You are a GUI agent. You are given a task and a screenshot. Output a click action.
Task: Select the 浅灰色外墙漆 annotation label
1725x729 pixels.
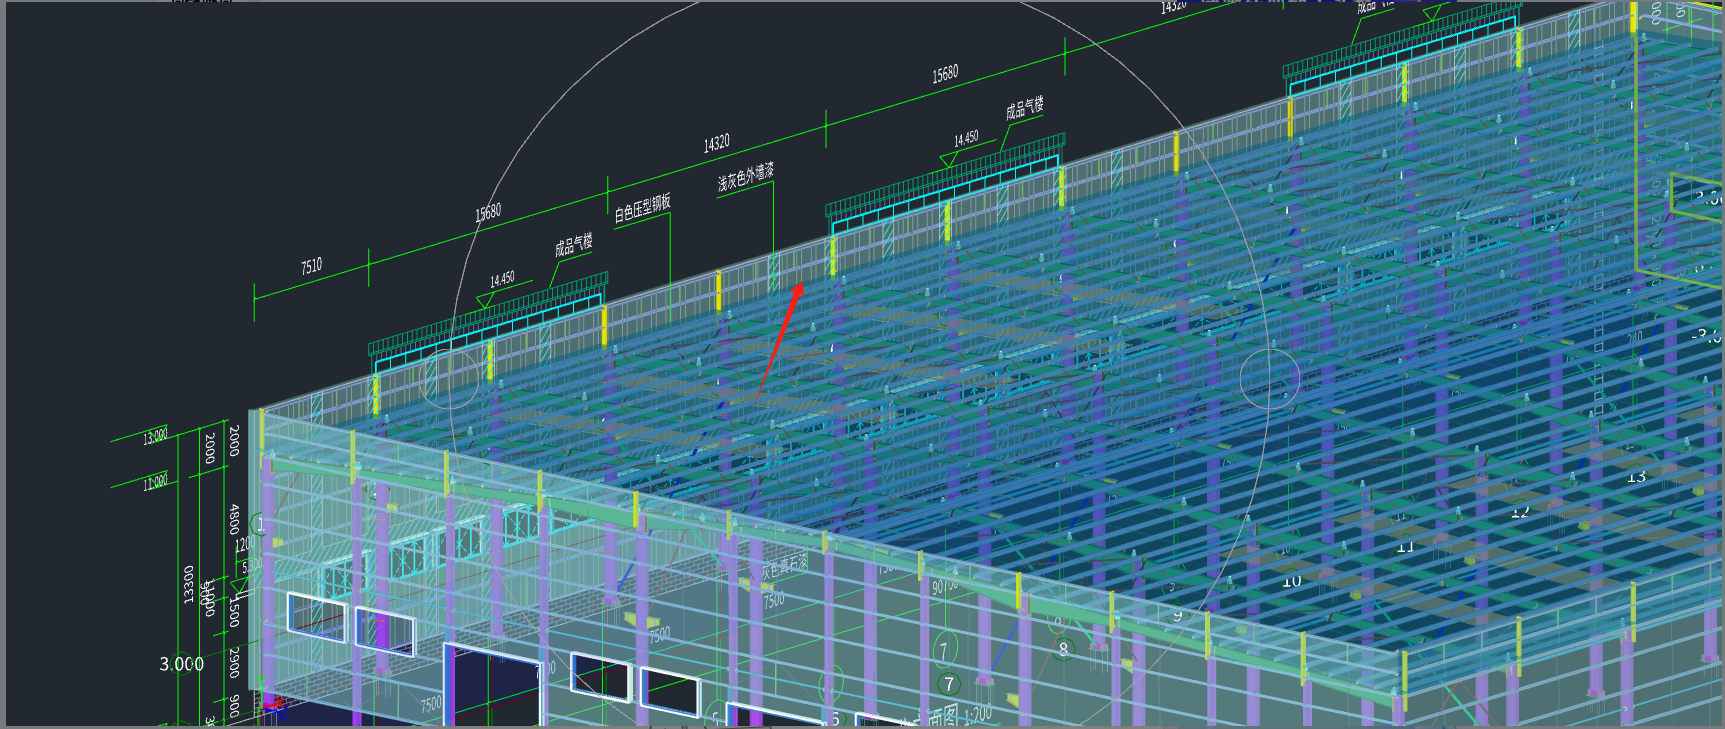click(745, 177)
